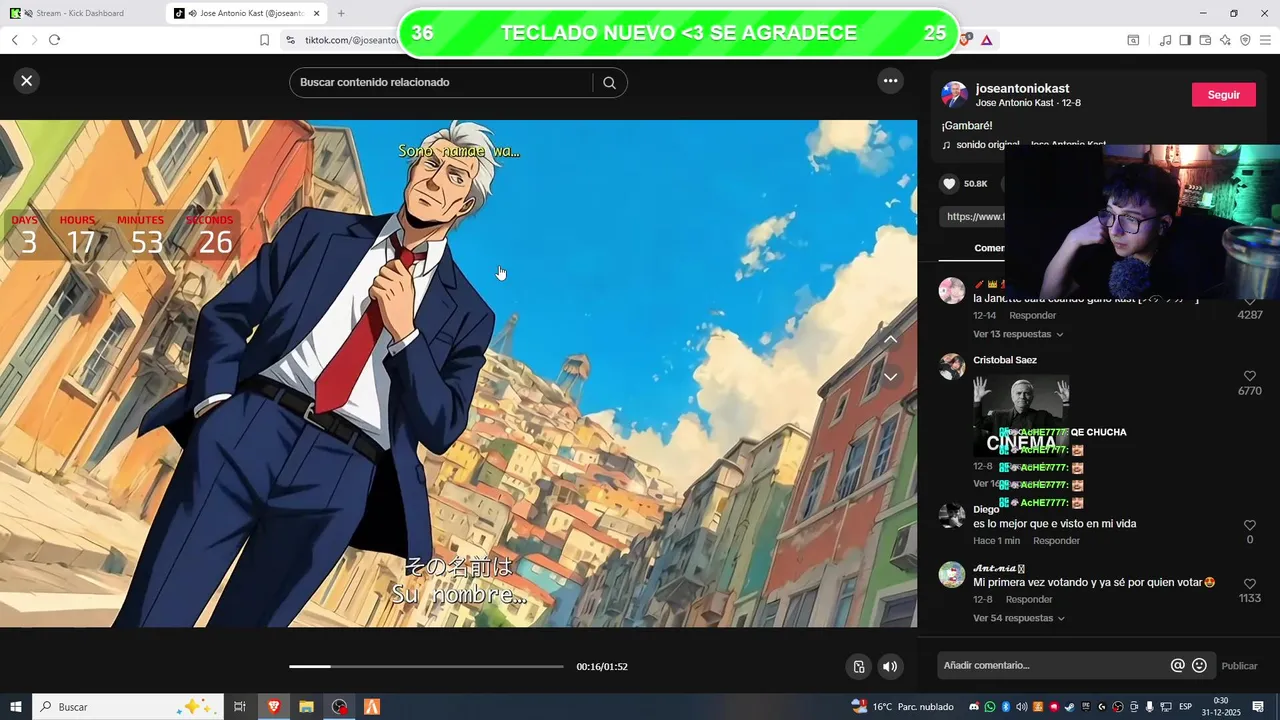Click the taskbar Buscar search box

coord(128,707)
